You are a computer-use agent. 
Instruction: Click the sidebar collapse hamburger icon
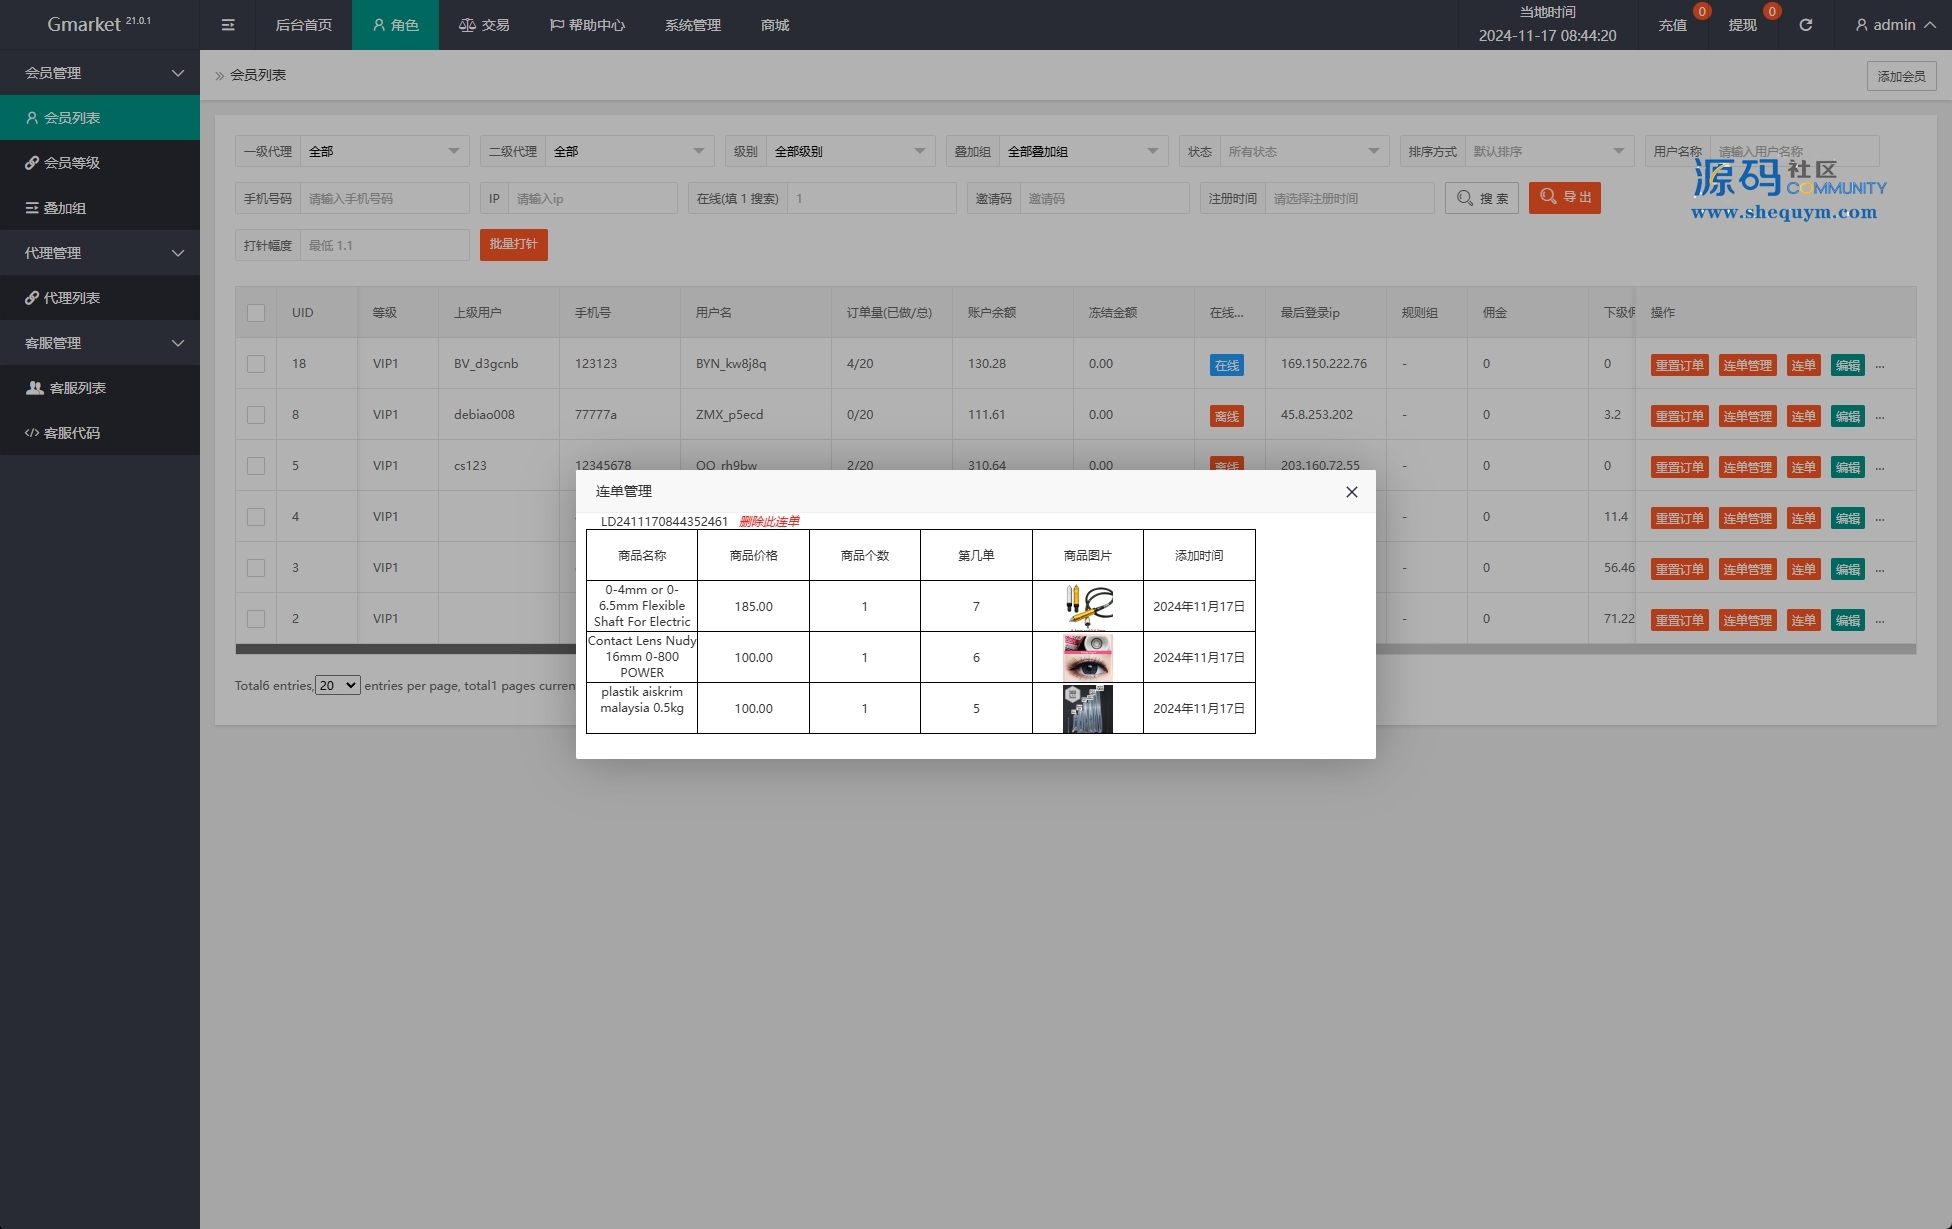pyautogui.click(x=228, y=25)
